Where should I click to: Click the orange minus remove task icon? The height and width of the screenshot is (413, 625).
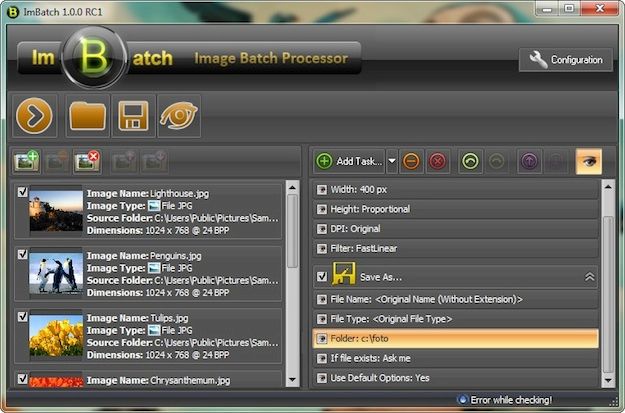411,161
